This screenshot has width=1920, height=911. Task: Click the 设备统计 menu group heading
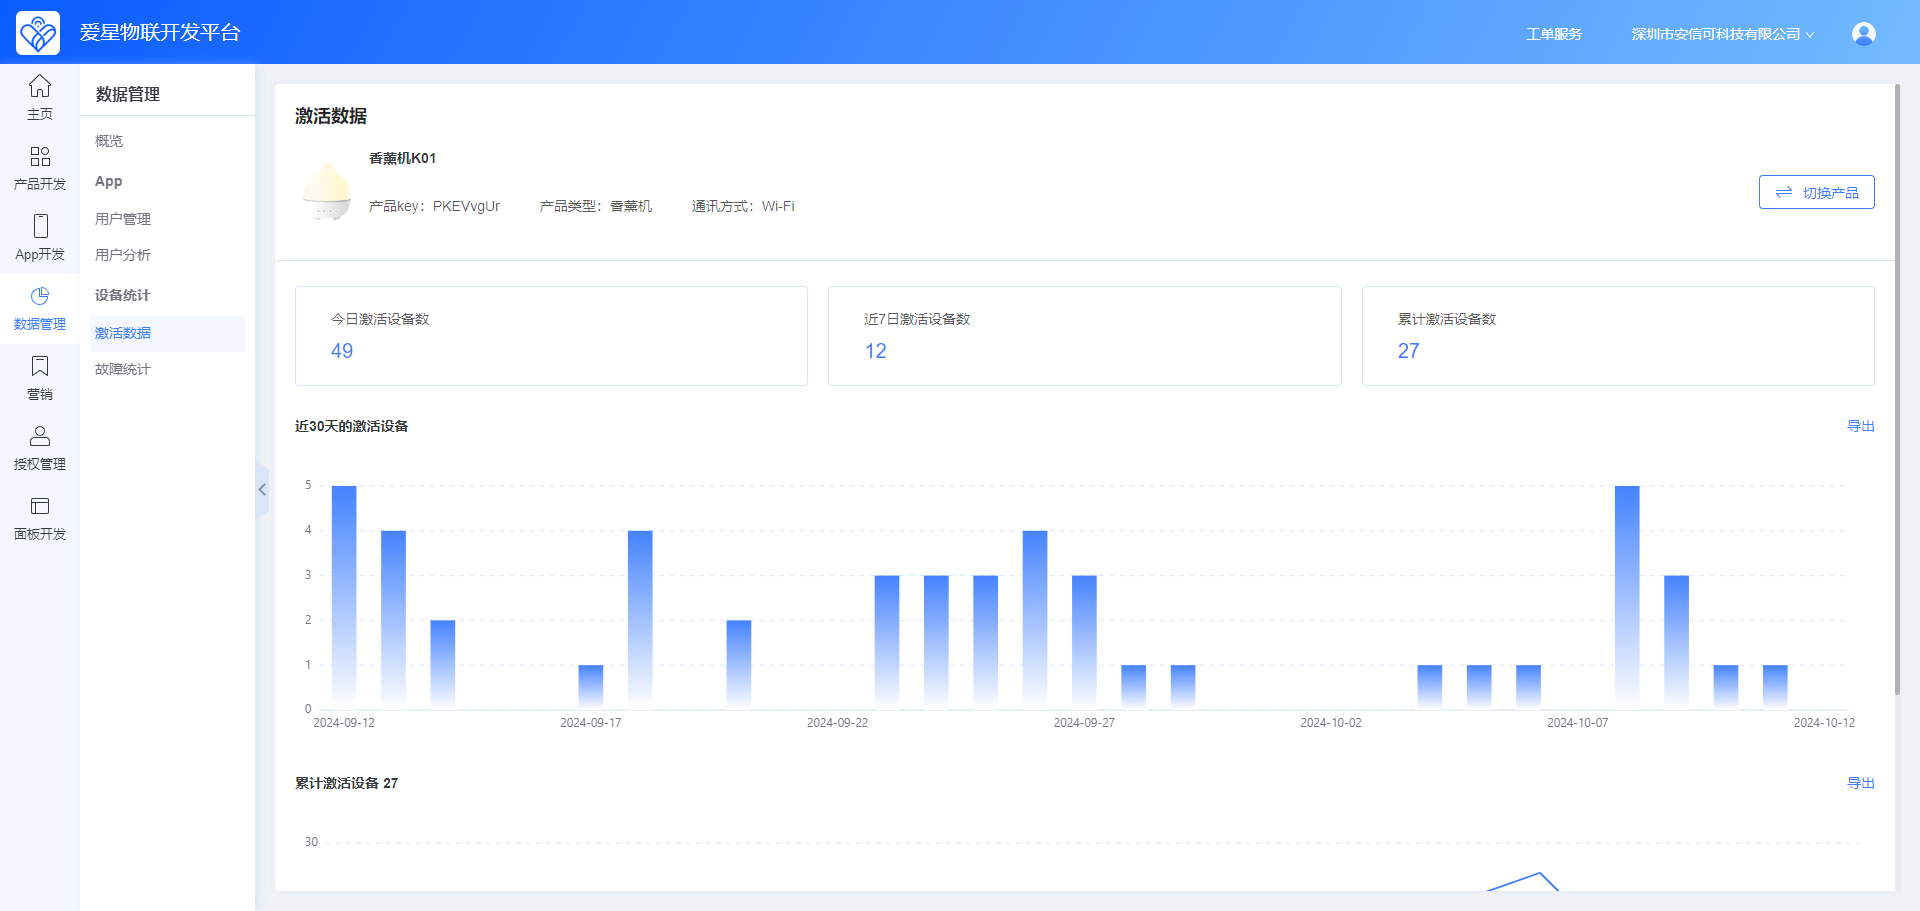(x=122, y=295)
